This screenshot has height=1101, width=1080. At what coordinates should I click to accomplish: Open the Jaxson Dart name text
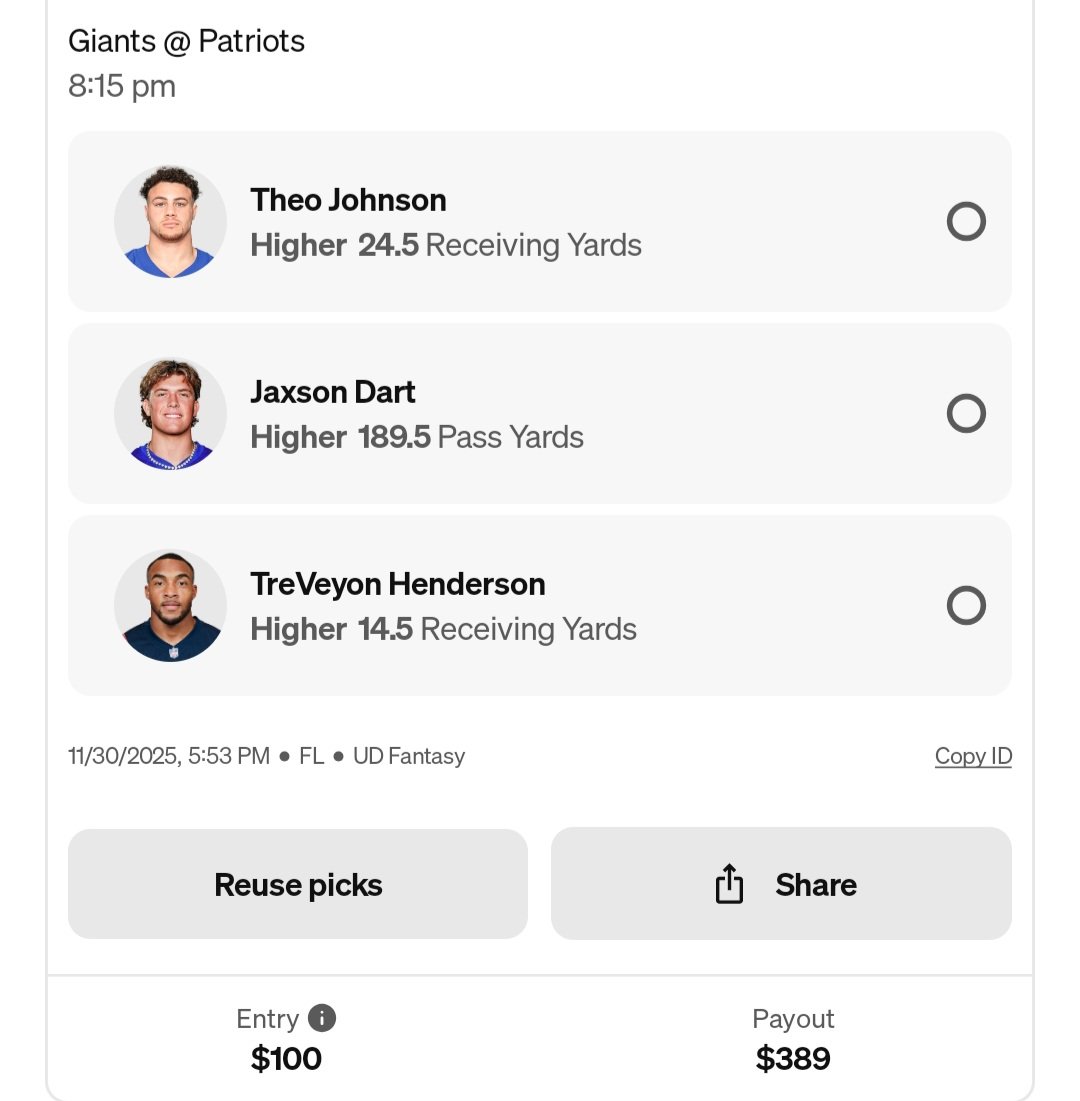pos(333,392)
